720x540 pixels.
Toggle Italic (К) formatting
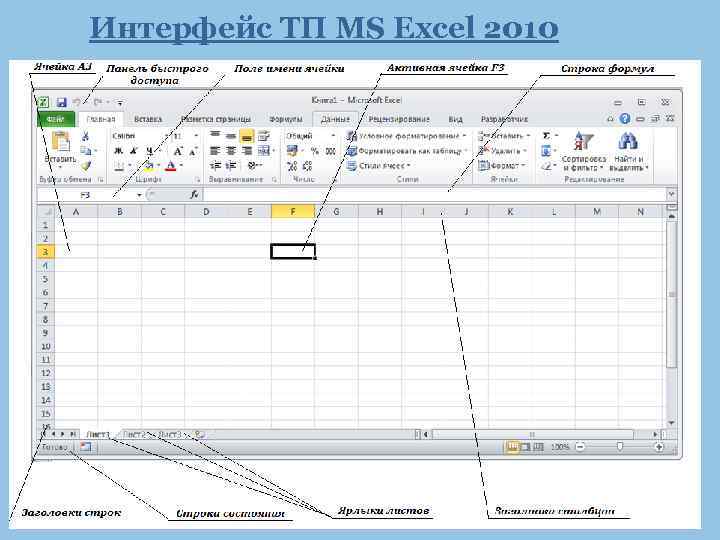coord(134,151)
